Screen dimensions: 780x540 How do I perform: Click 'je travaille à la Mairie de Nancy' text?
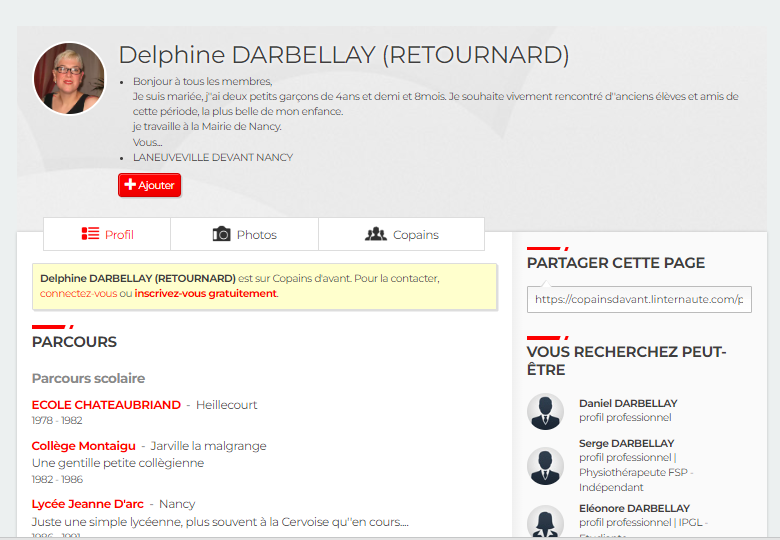pos(207,126)
